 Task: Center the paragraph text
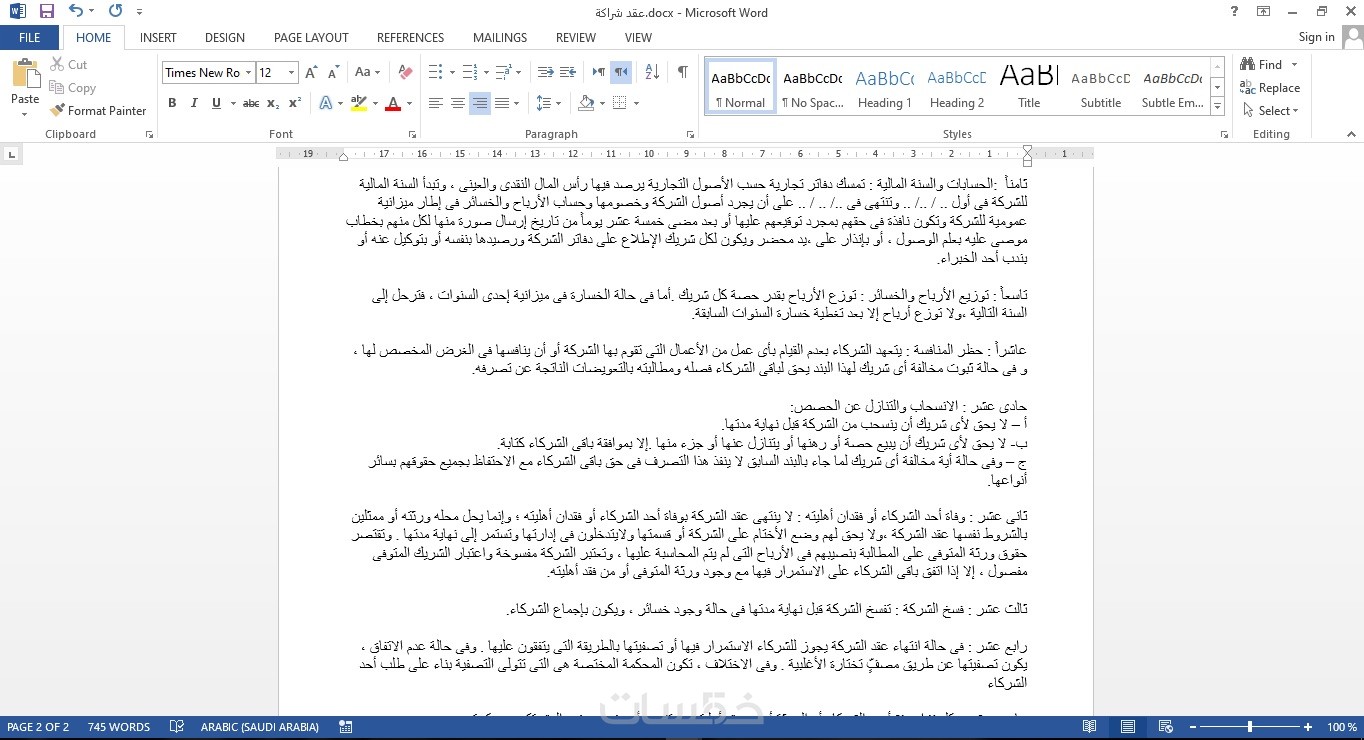pyautogui.click(x=458, y=103)
